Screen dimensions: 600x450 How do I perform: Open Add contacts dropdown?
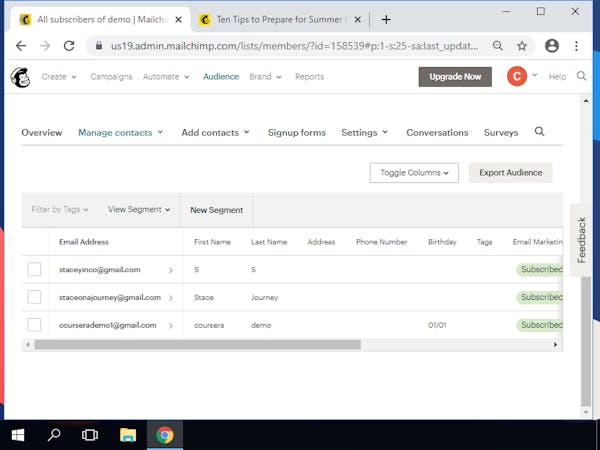(215, 132)
